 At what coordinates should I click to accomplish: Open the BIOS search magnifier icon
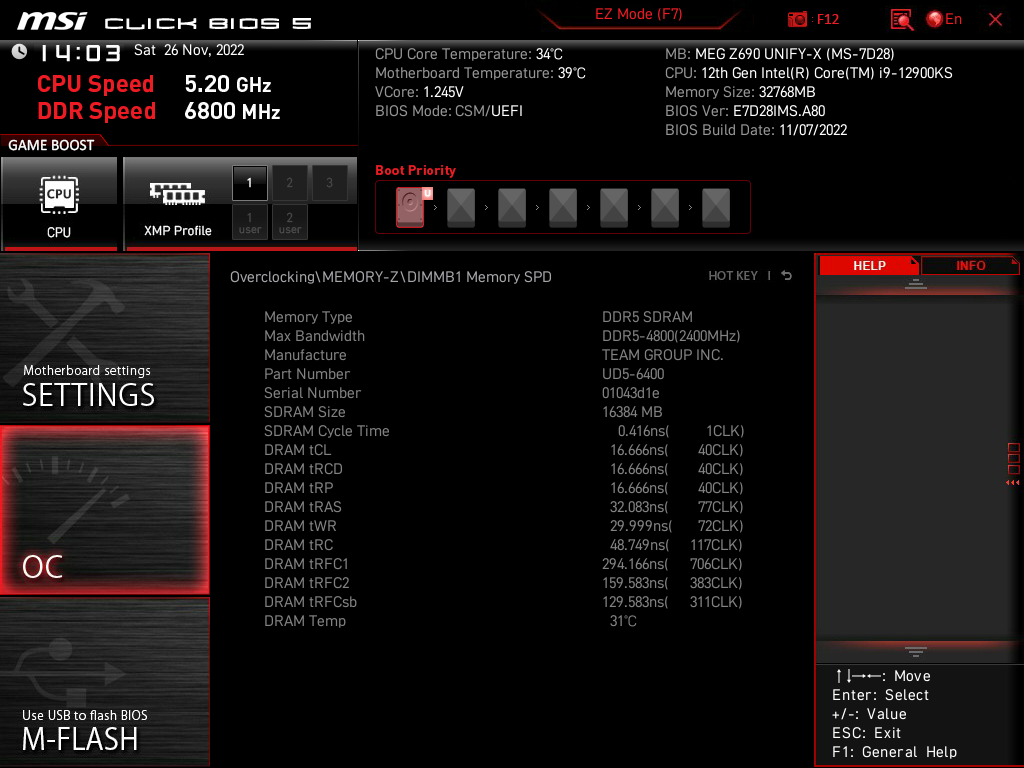tap(902, 20)
